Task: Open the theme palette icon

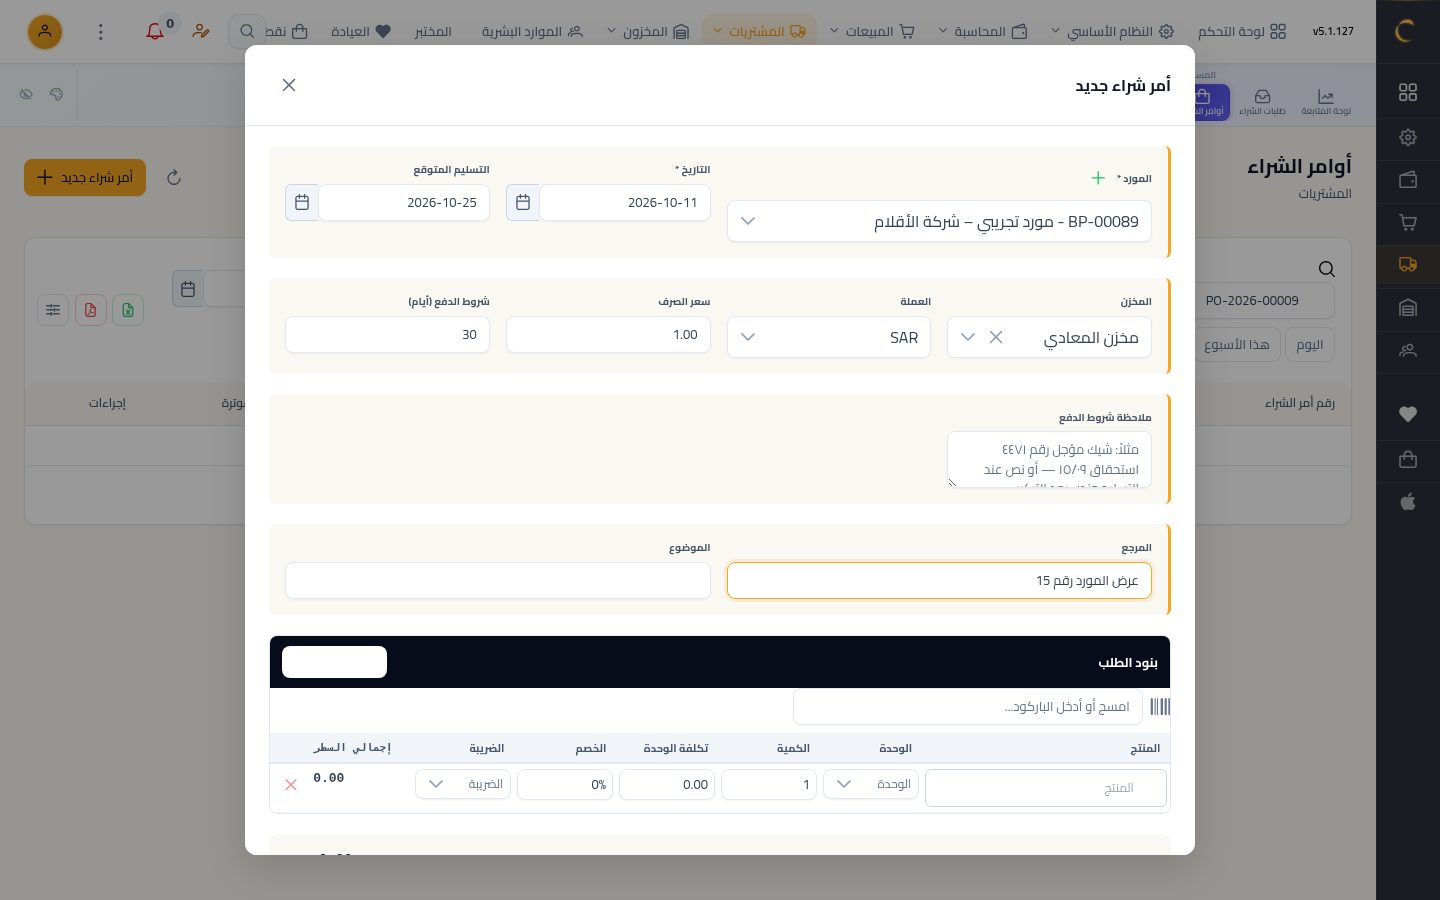Action: tap(56, 94)
